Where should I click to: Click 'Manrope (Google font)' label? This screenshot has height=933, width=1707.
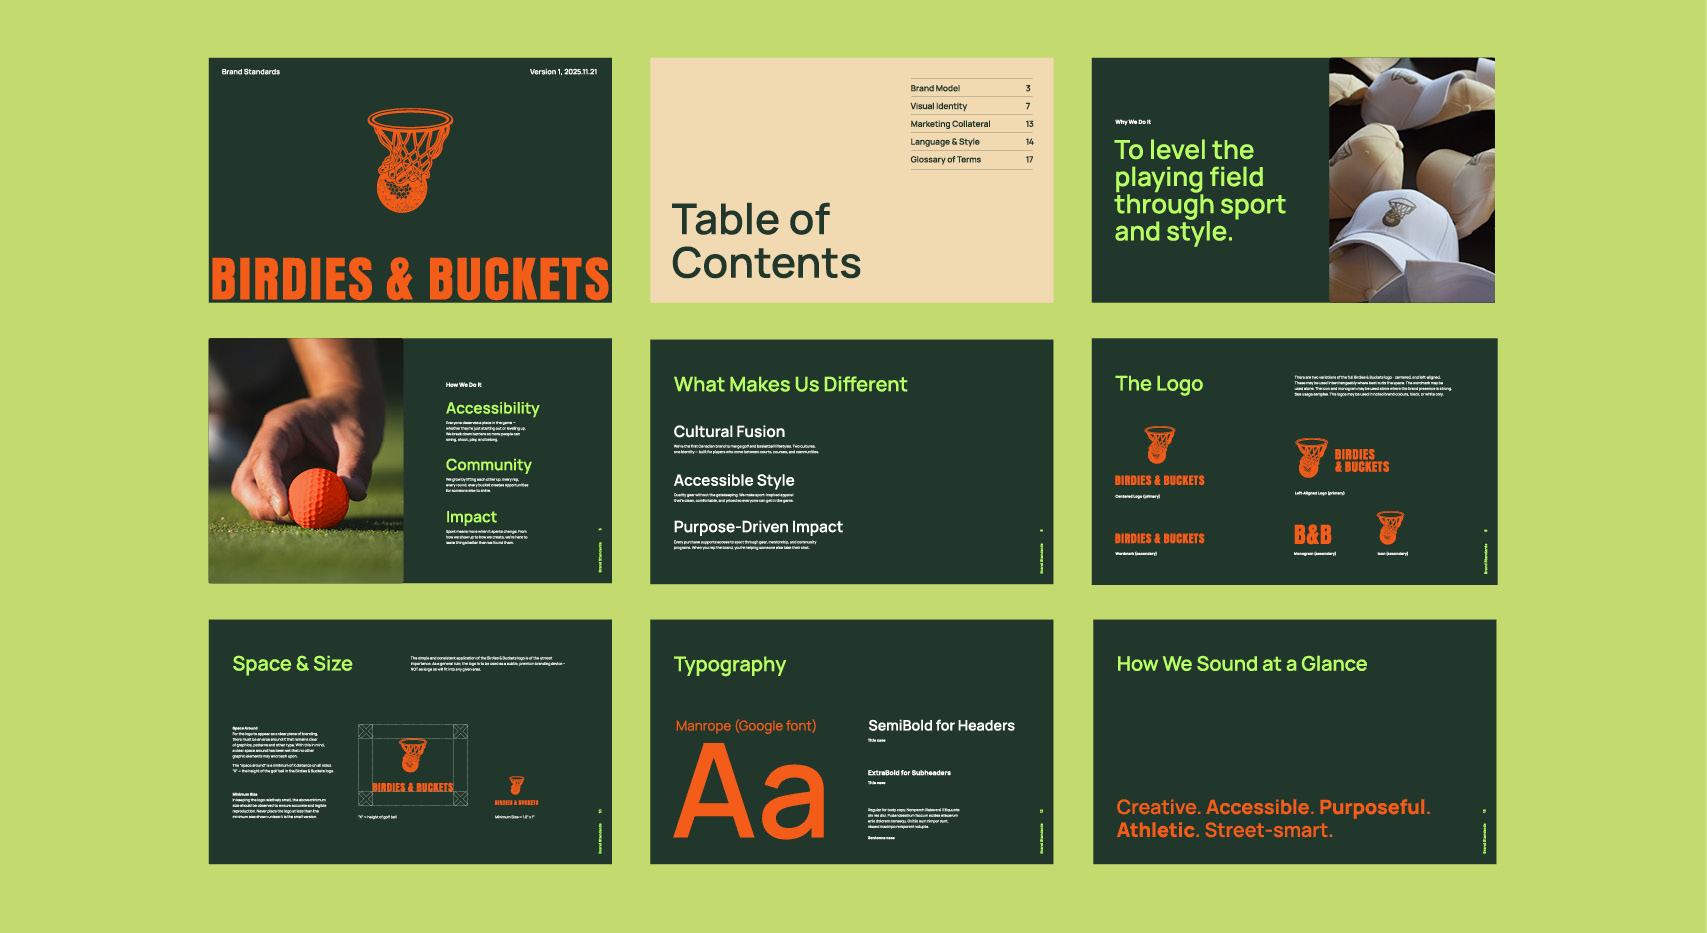tap(745, 726)
